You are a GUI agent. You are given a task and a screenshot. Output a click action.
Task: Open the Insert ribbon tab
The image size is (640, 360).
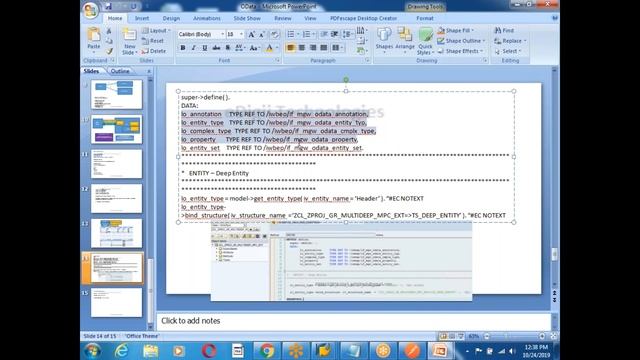[x=142, y=18]
